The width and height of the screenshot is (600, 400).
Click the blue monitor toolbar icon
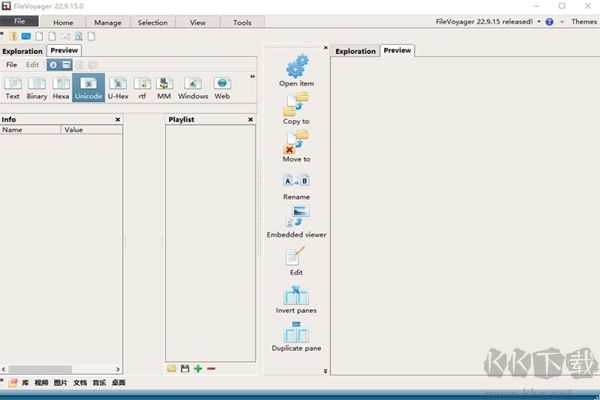tap(26, 36)
